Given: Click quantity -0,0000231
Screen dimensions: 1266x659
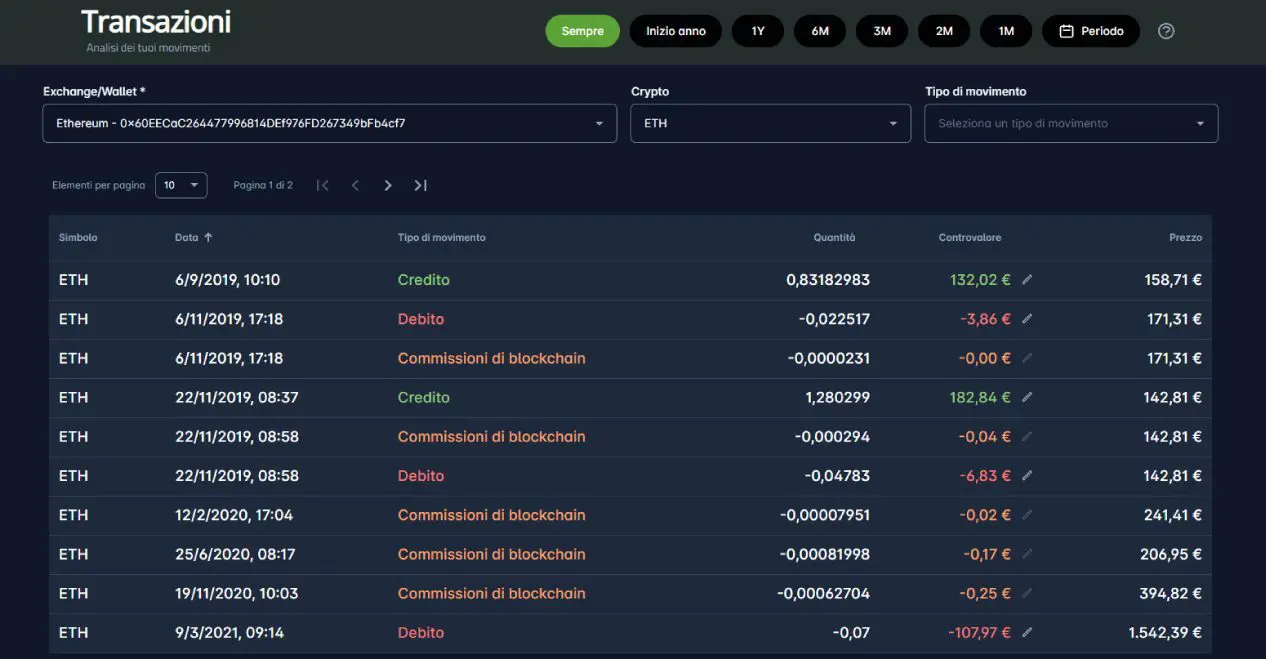Looking at the screenshot, I should tap(828, 358).
